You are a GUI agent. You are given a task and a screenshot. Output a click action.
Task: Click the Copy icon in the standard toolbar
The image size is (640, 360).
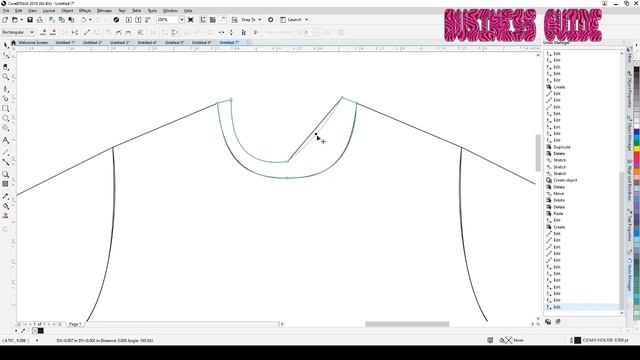62,20
